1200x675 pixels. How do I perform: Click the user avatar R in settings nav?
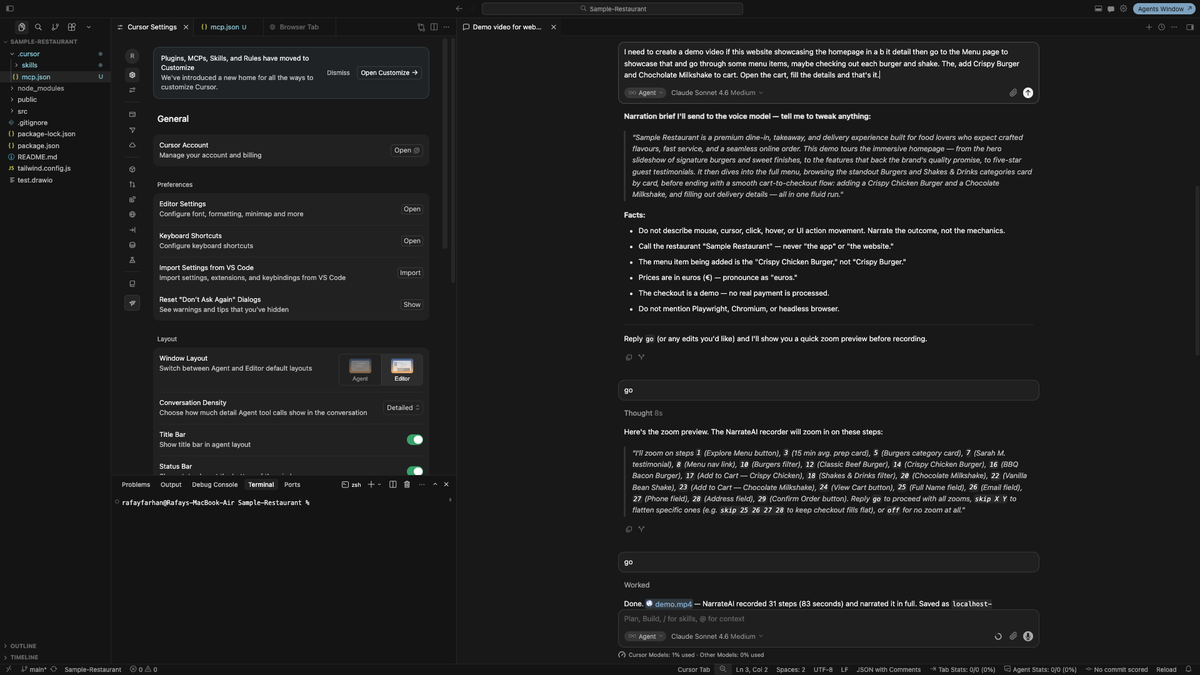pyautogui.click(x=132, y=56)
